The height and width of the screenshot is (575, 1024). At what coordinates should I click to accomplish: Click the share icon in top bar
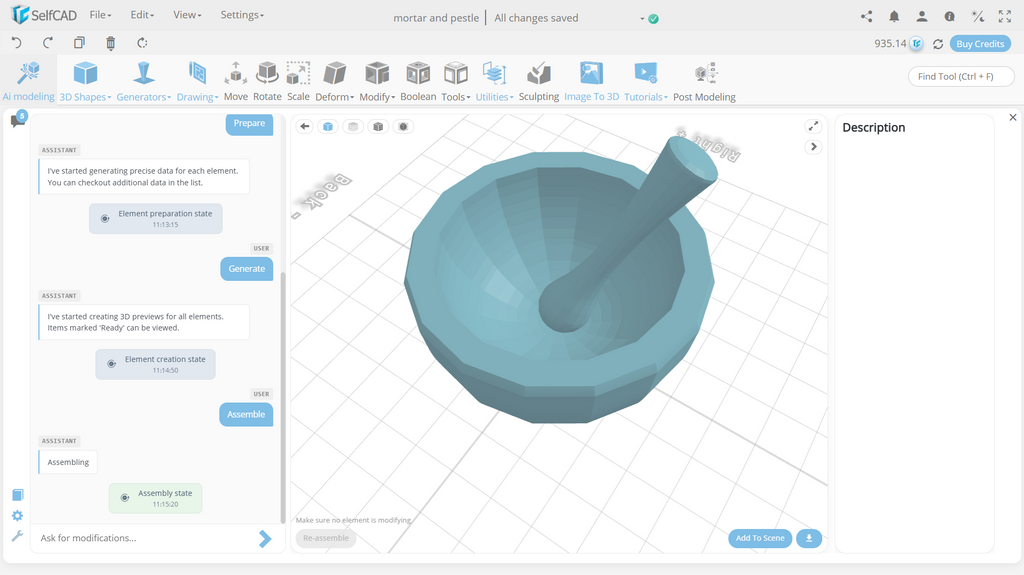click(867, 16)
